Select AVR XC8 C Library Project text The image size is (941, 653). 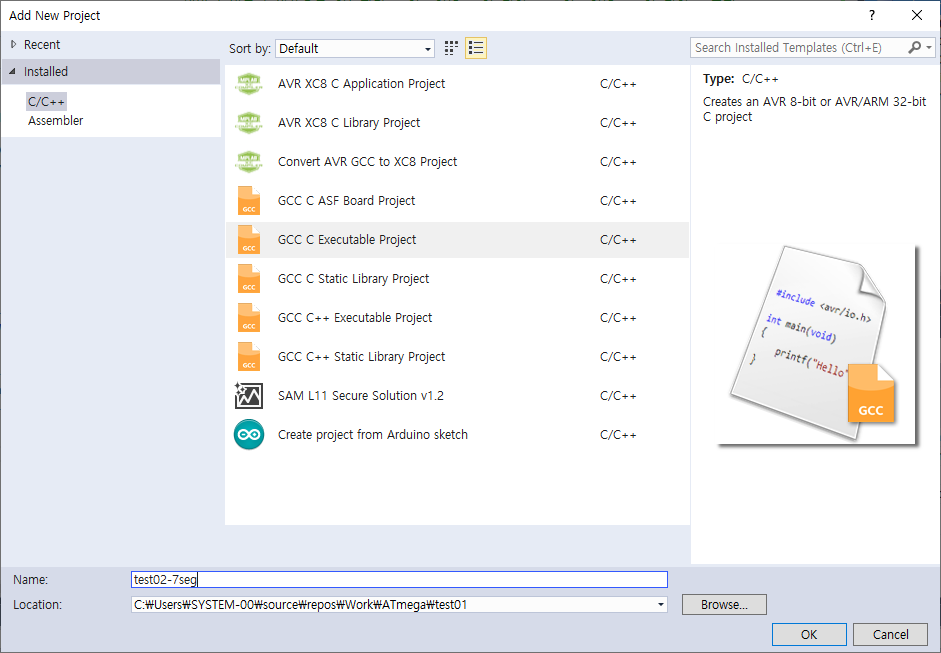click(349, 122)
